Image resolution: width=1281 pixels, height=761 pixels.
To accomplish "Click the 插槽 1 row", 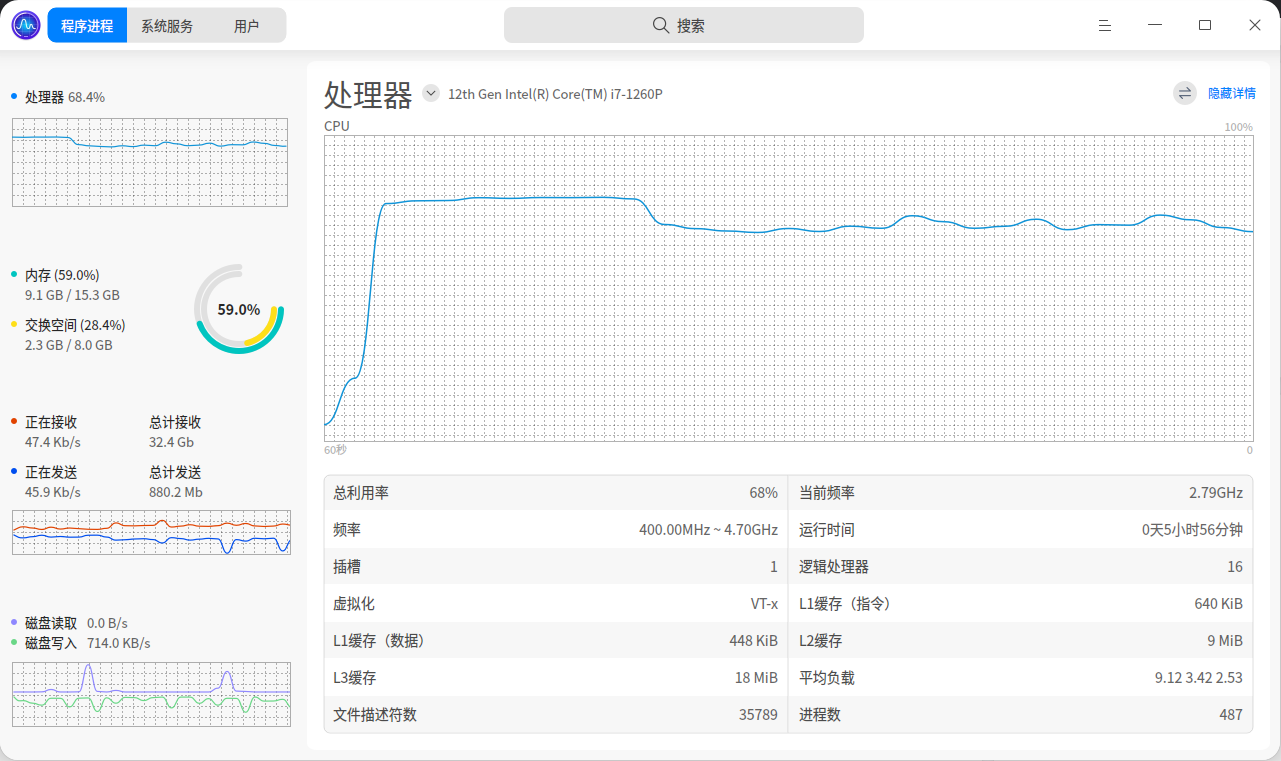I will [x=556, y=567].
